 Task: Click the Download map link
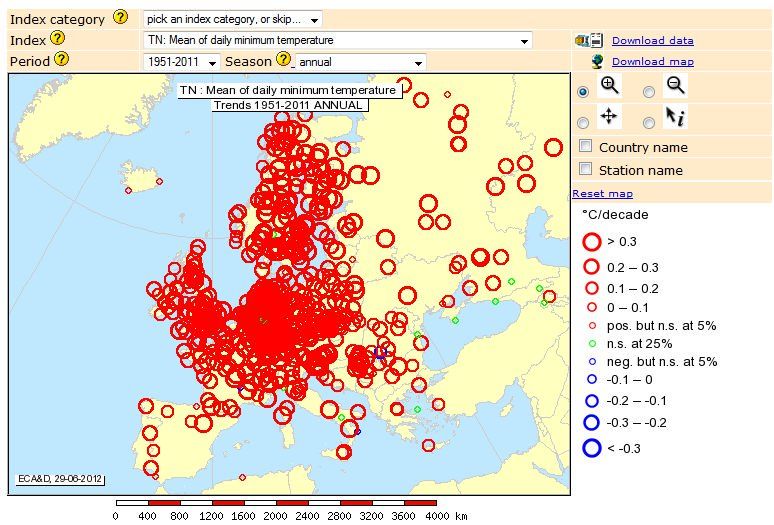point(653,62)
